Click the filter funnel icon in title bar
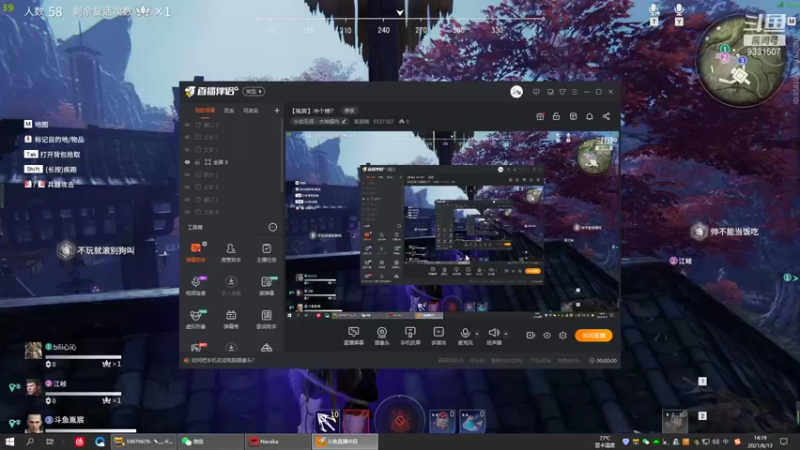This screenshot has width=800, height=450. (562, 92)
